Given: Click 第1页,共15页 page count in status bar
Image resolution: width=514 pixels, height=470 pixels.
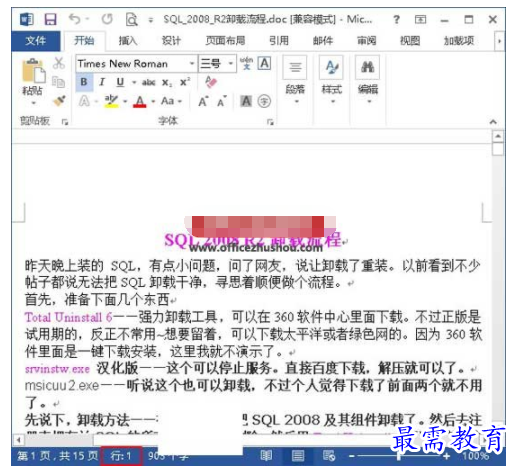Looking at the screenshot, I should 58,456.
